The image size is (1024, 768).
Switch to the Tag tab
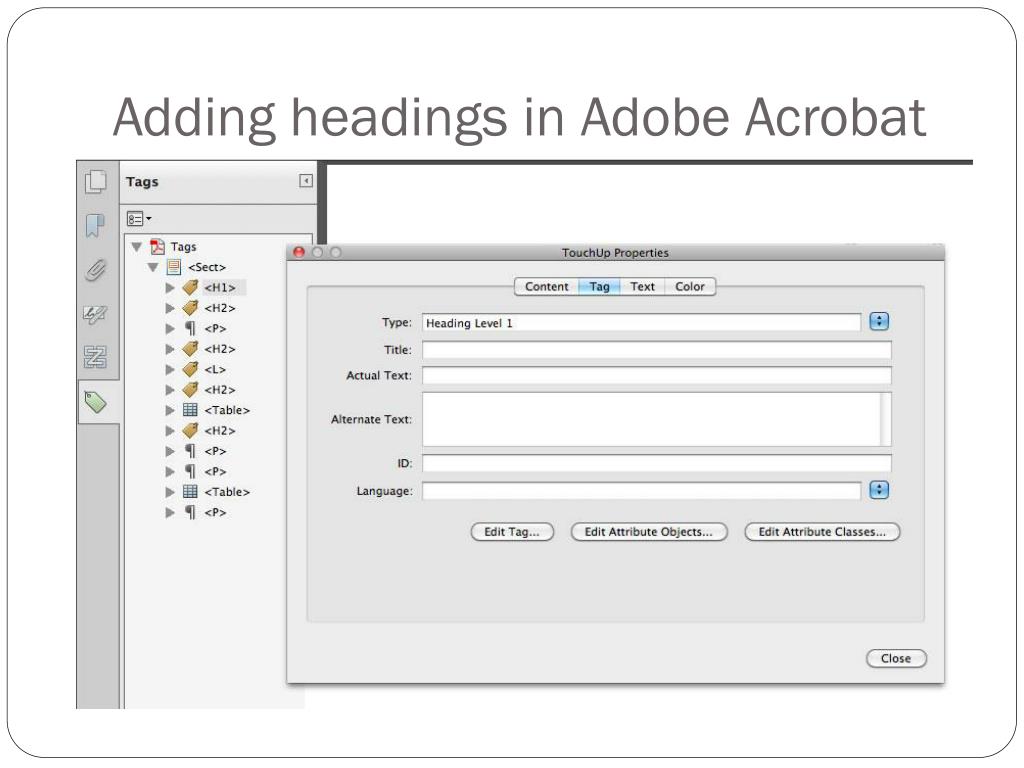(x=600, y=287)
